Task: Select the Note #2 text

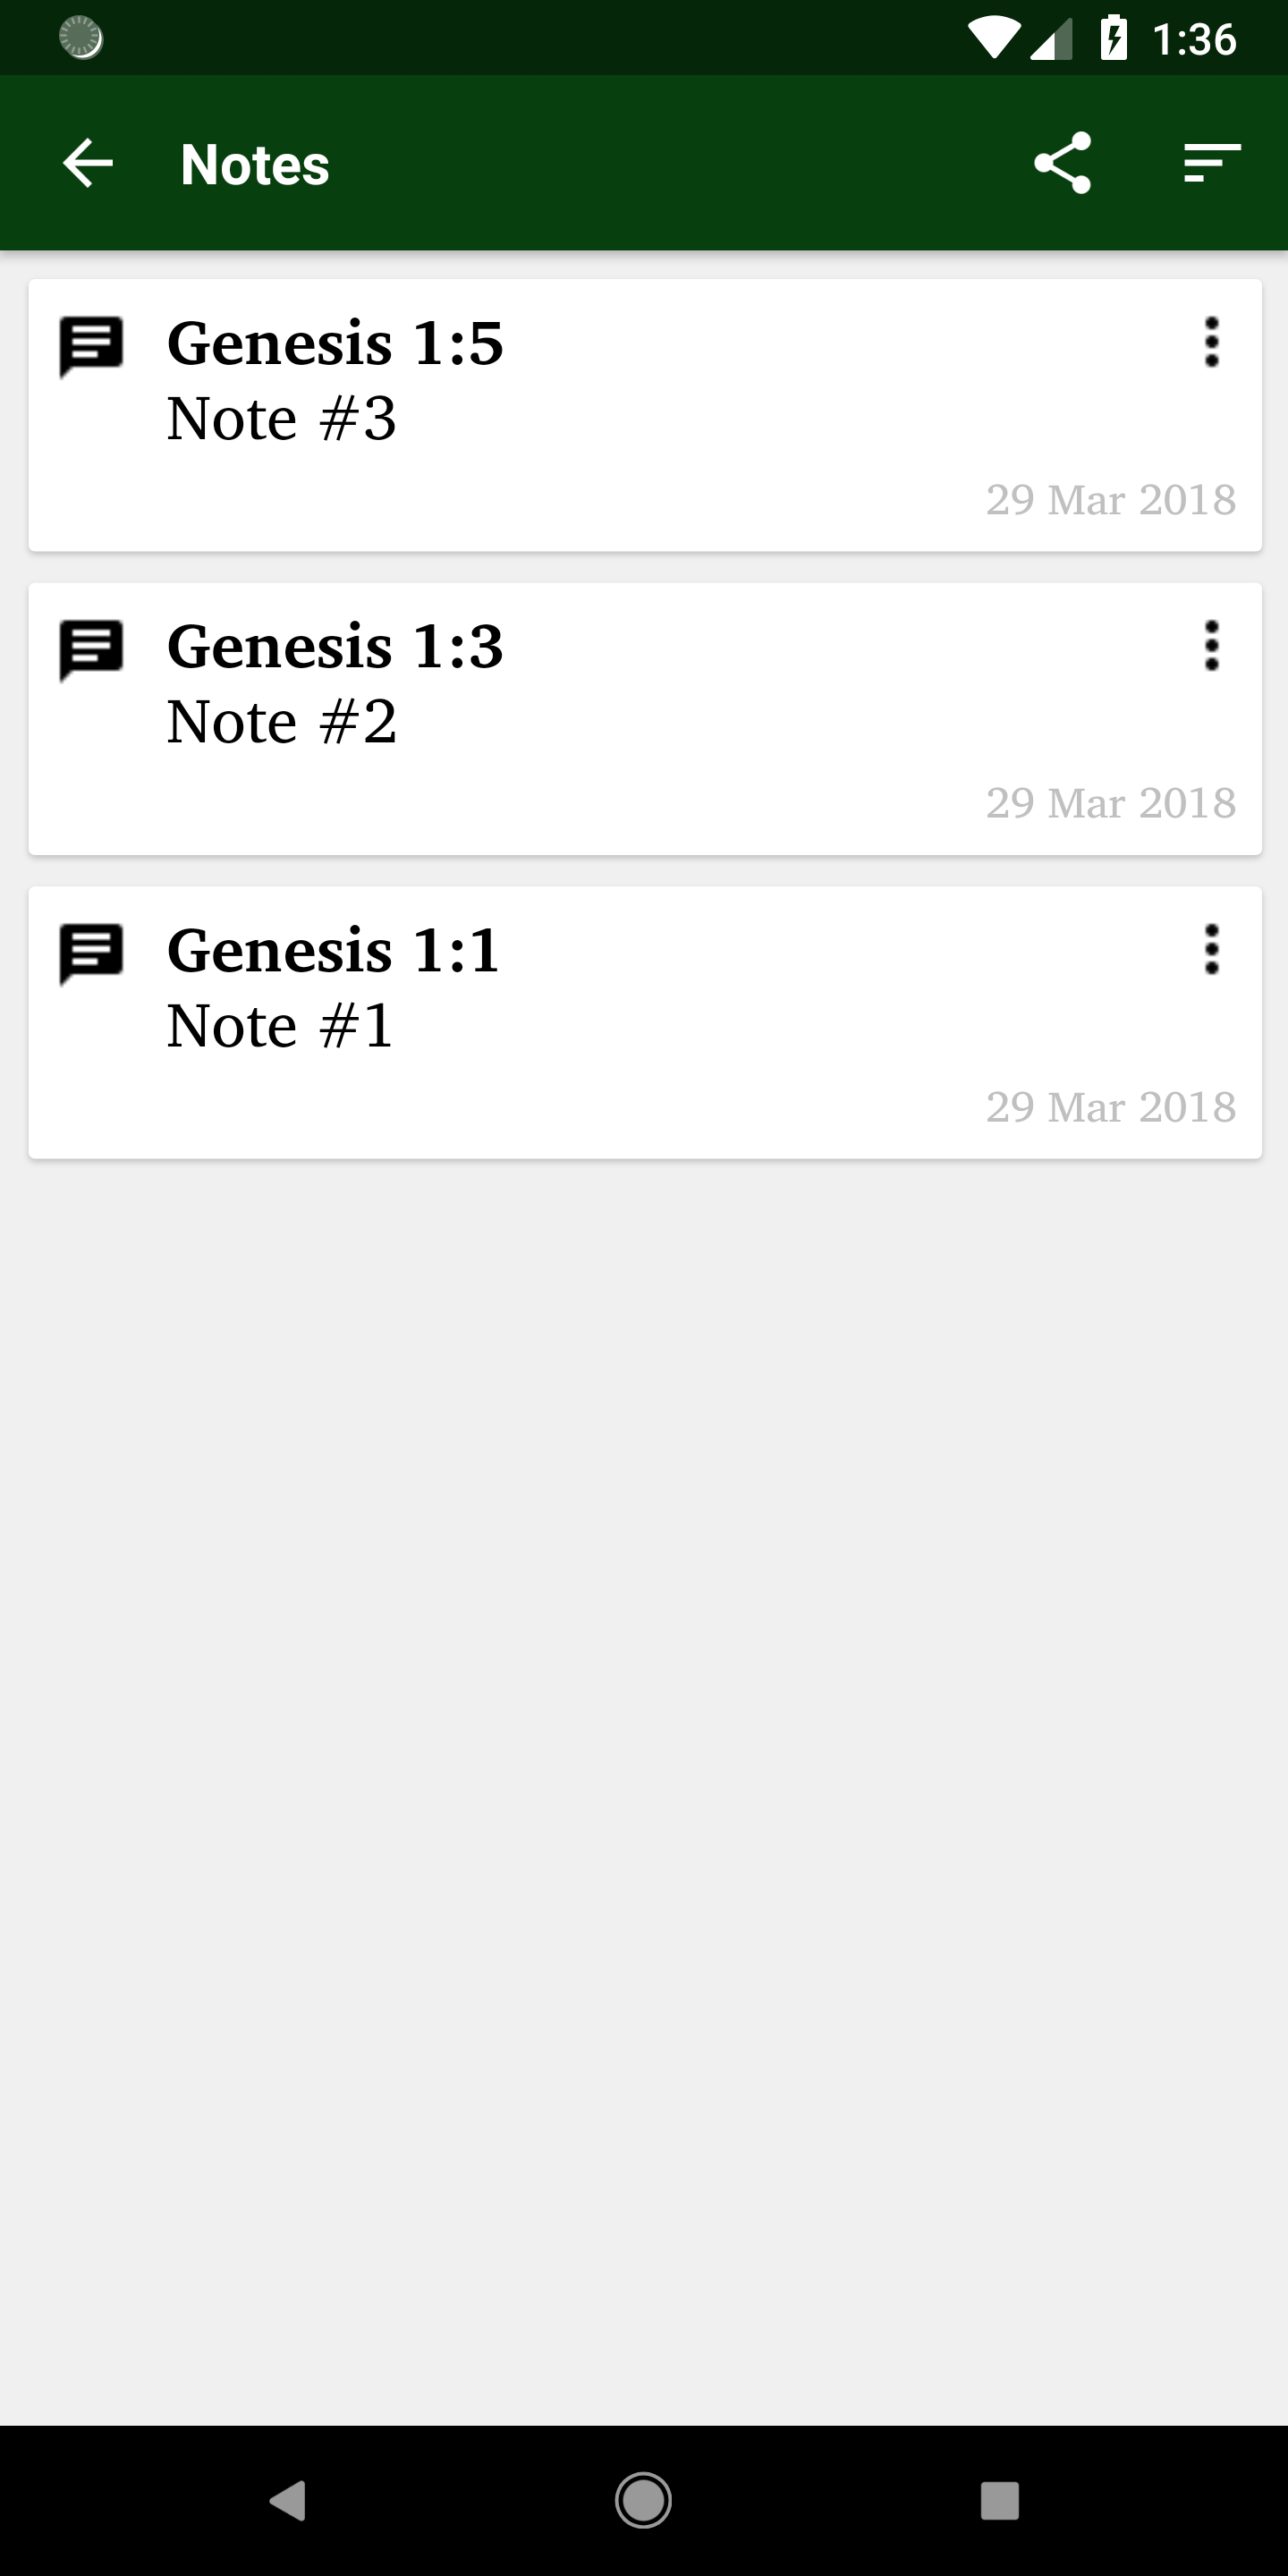Action: (281, 722)
